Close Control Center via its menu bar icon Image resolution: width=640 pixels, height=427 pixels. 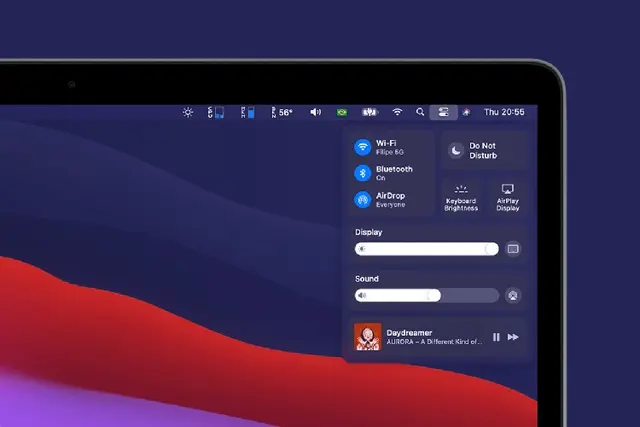coord(444,112)
